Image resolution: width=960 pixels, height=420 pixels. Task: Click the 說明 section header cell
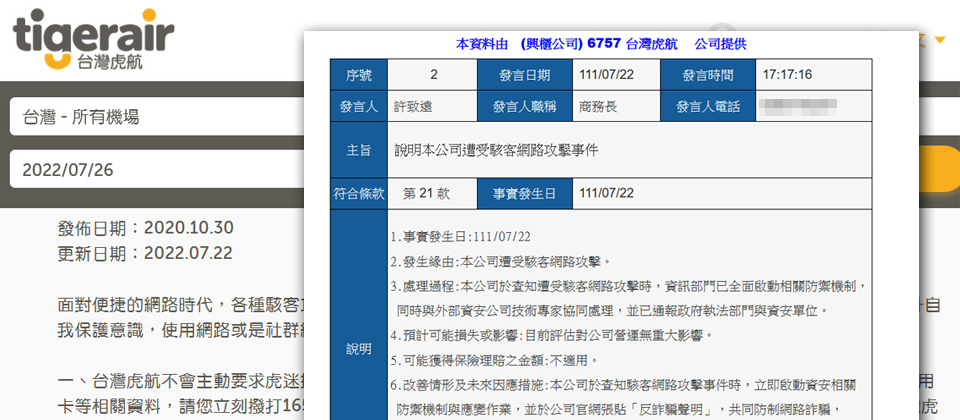pos(358,349)
